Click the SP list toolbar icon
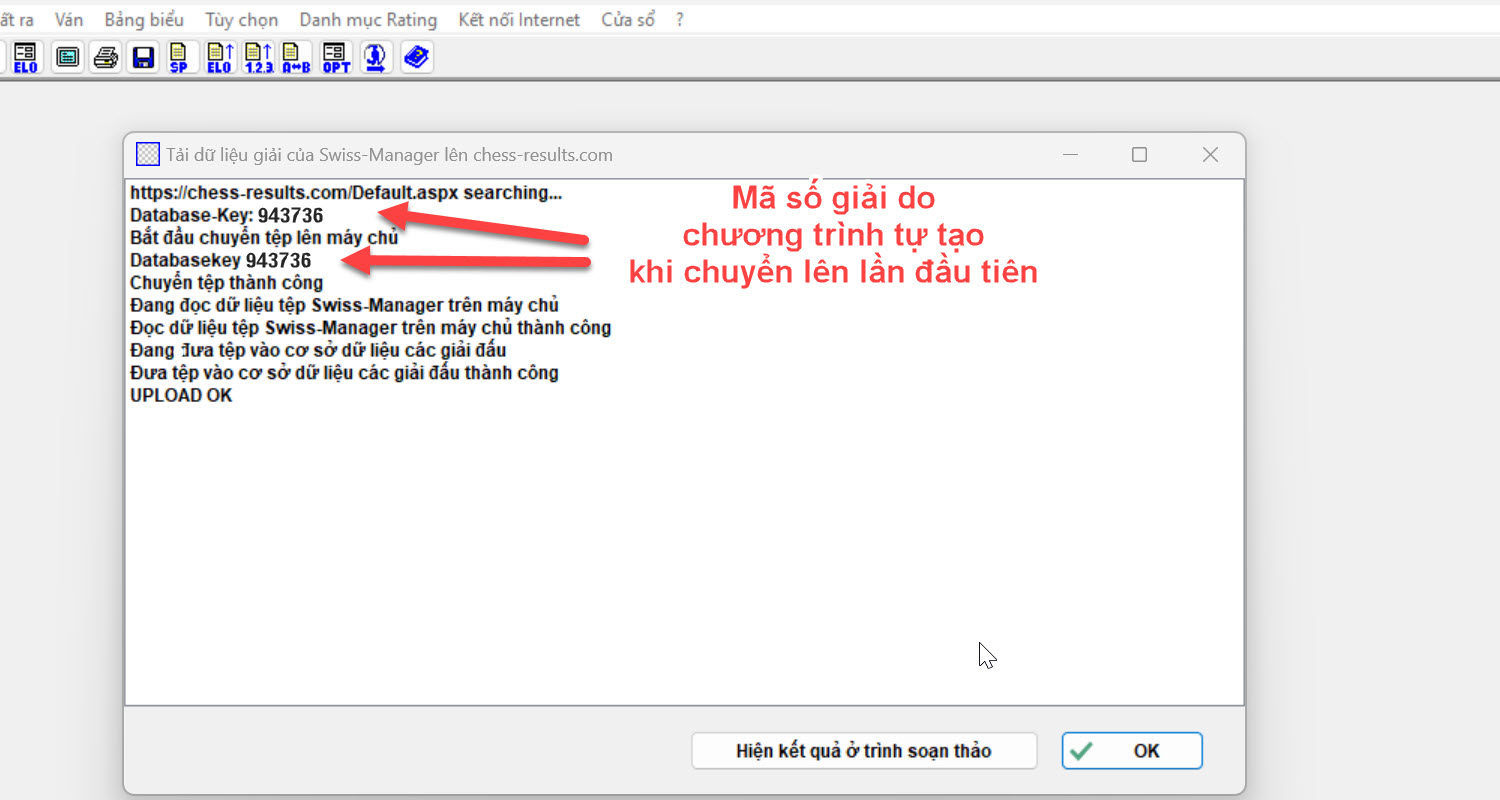The width and height of the screenshot is (1500, 800). 180,57
